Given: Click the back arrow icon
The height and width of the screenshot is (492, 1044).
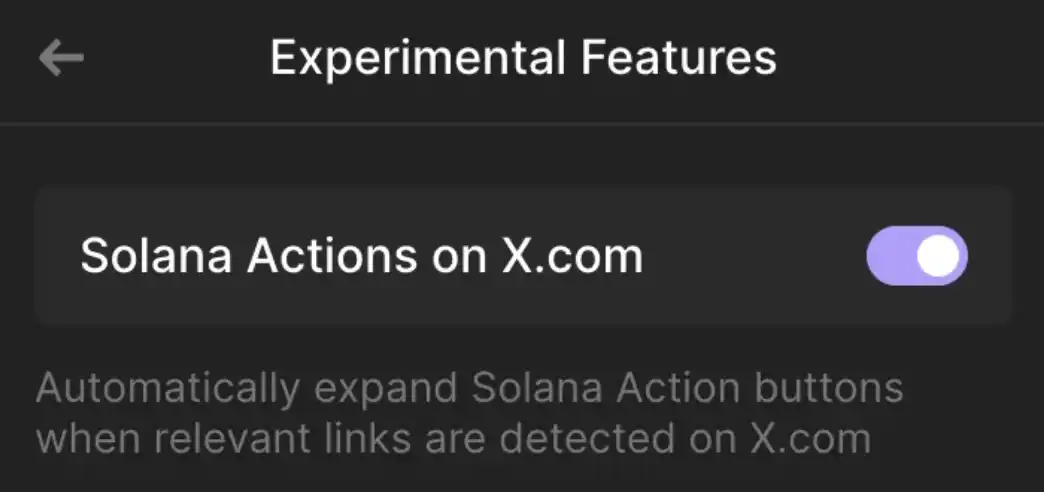Looking at the screenshot, I should tap(61, 58).
